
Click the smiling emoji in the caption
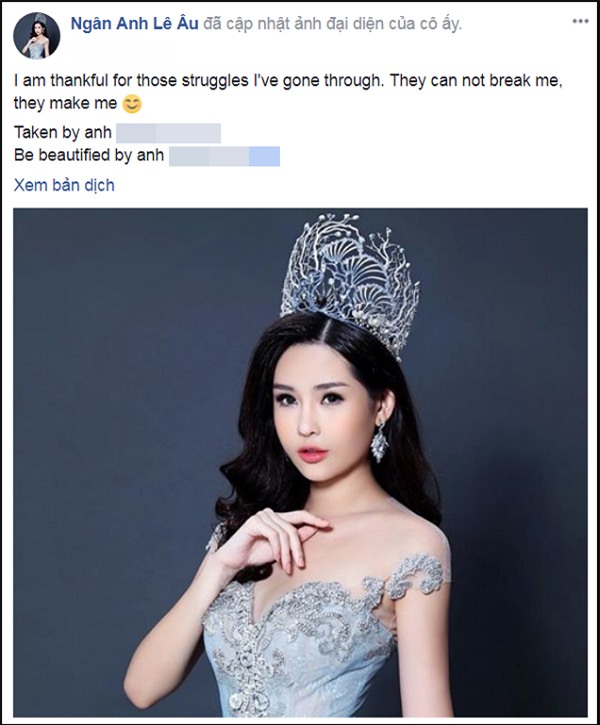tap(132, 104)
